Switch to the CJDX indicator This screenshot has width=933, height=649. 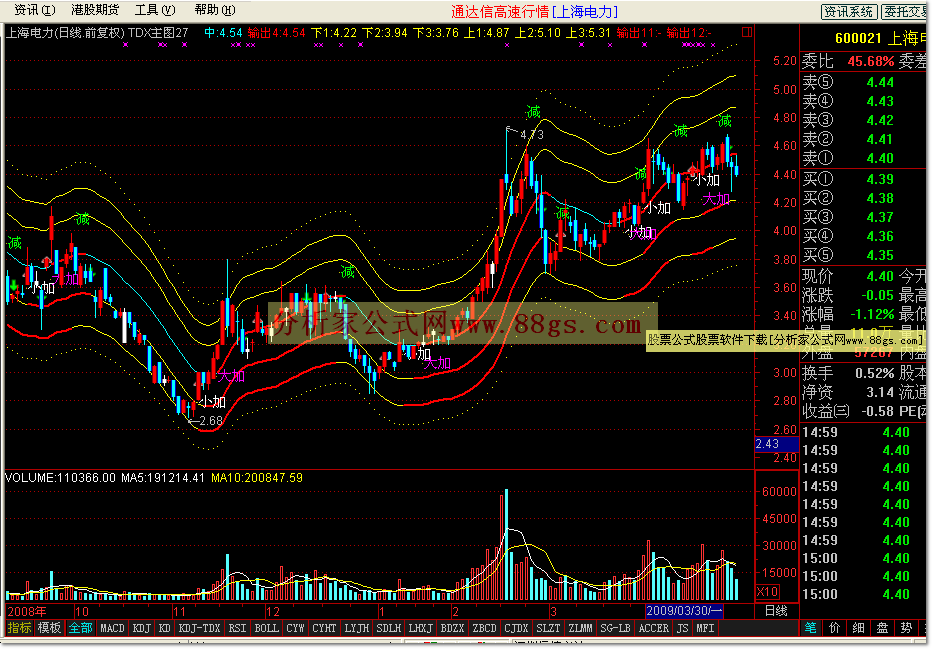(x=516, y=628)
